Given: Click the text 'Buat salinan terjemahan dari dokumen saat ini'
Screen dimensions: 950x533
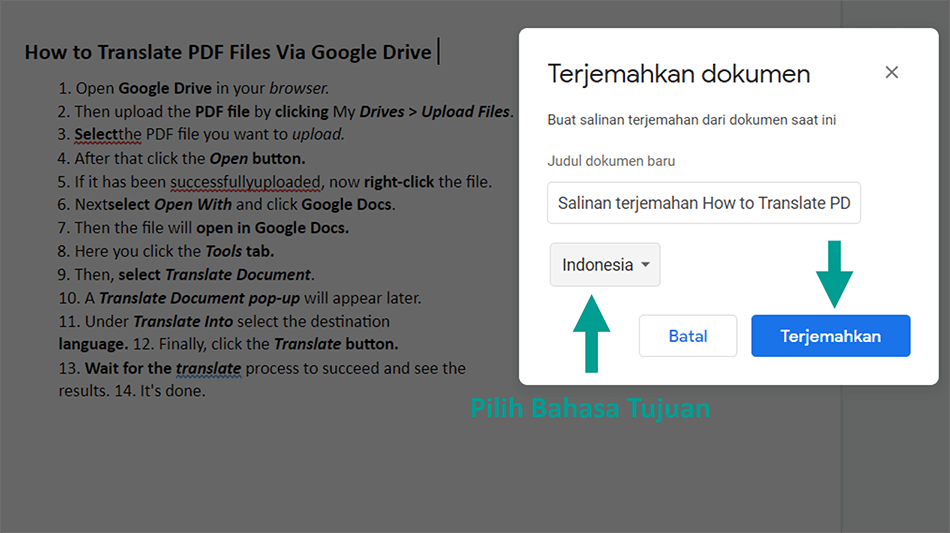Looking at the screenshot, I should click(691, 120).
